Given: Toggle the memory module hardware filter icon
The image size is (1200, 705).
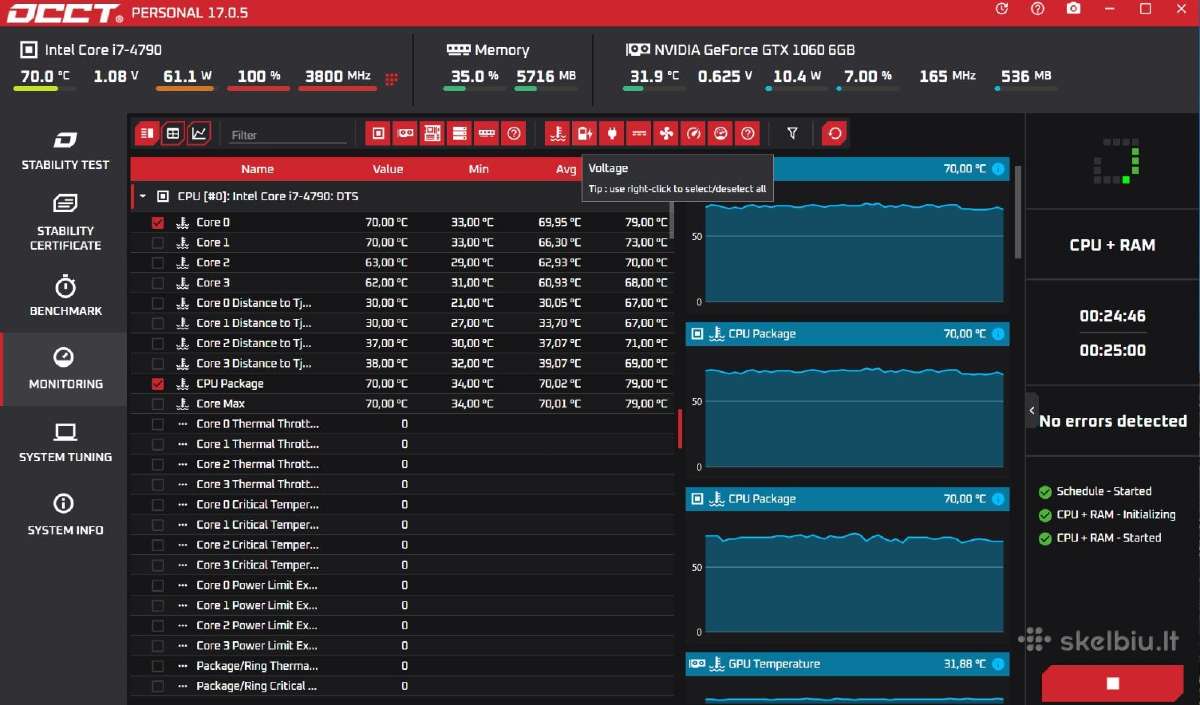Looking at the screenshot, I should pos(486,133).
